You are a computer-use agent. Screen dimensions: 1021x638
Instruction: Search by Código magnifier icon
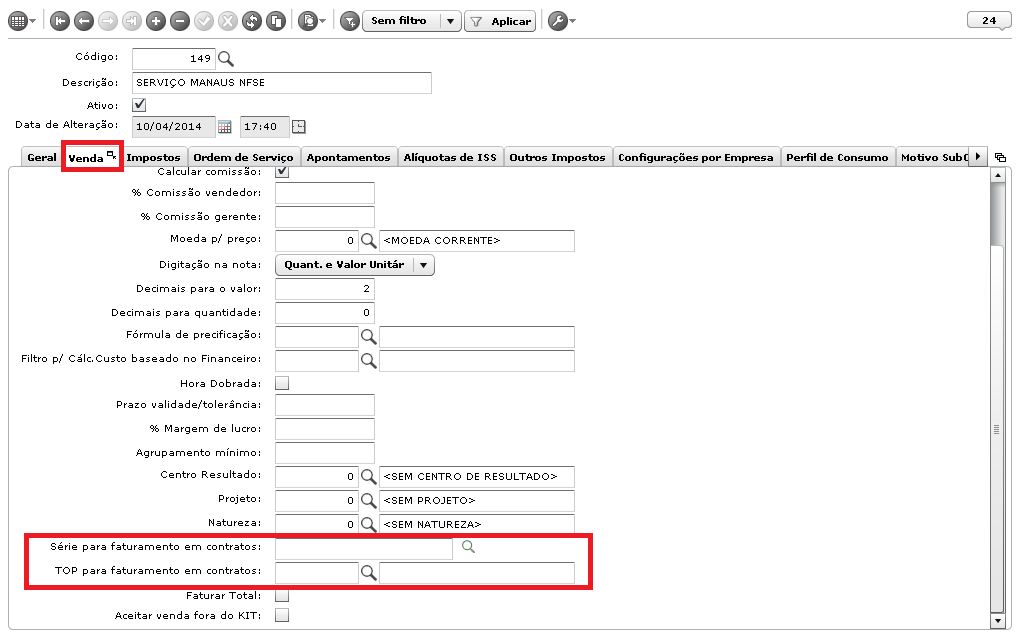click(225, 59)
